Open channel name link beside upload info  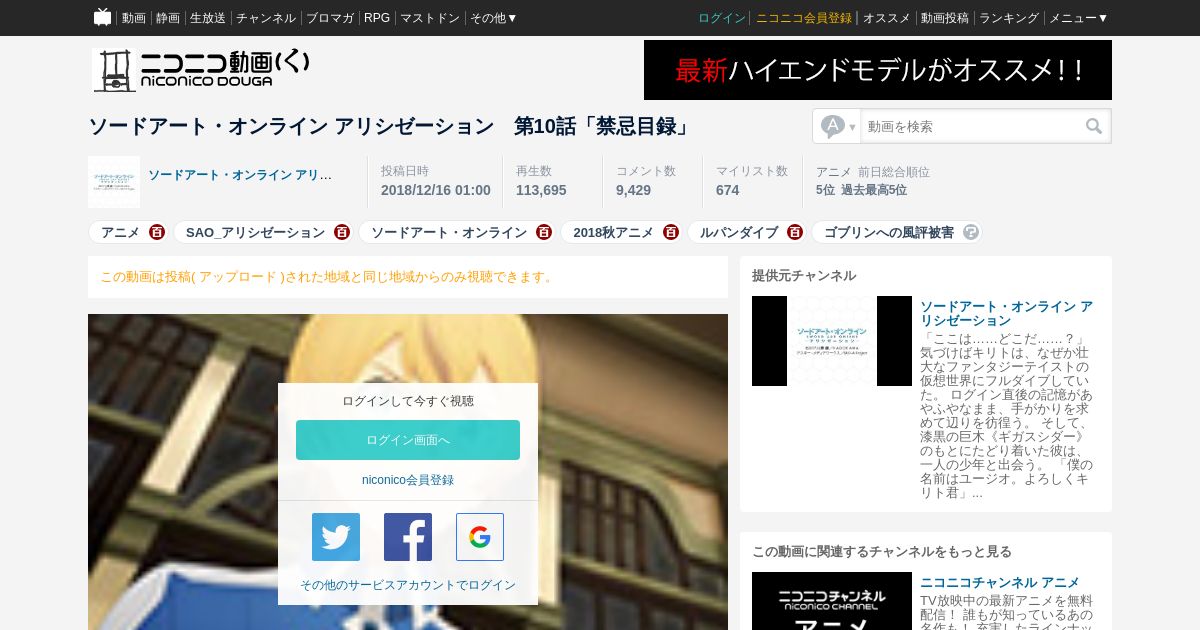click(240, 175)
